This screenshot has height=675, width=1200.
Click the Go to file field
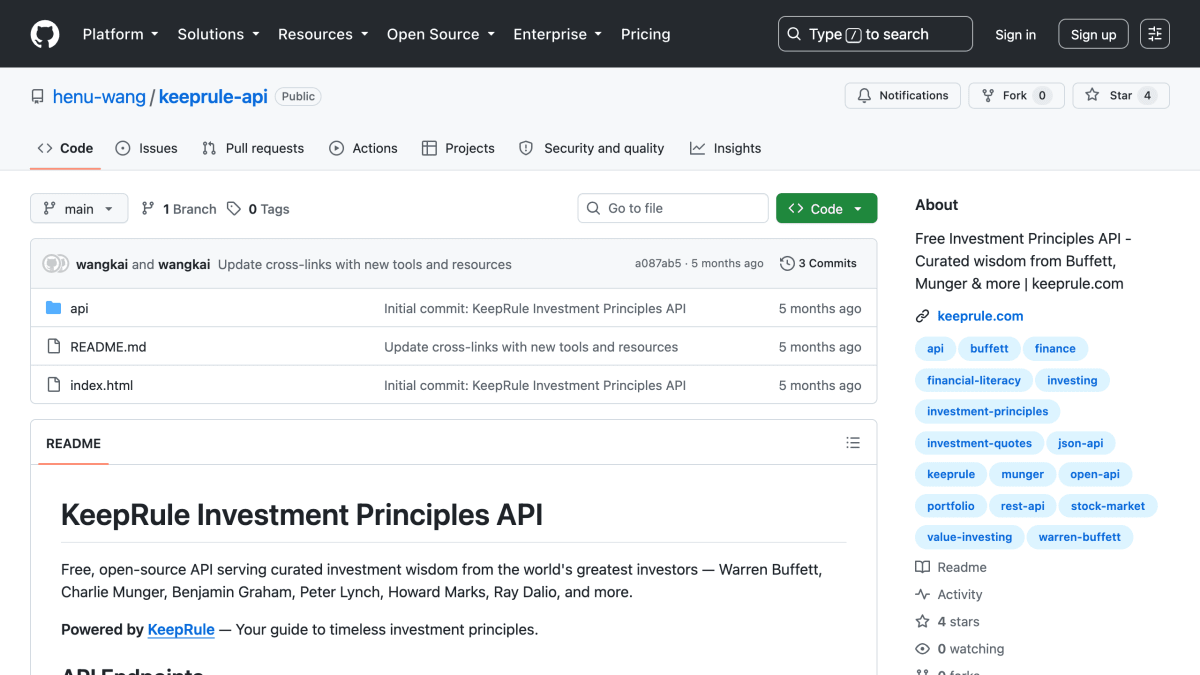(x=673, y=208)
